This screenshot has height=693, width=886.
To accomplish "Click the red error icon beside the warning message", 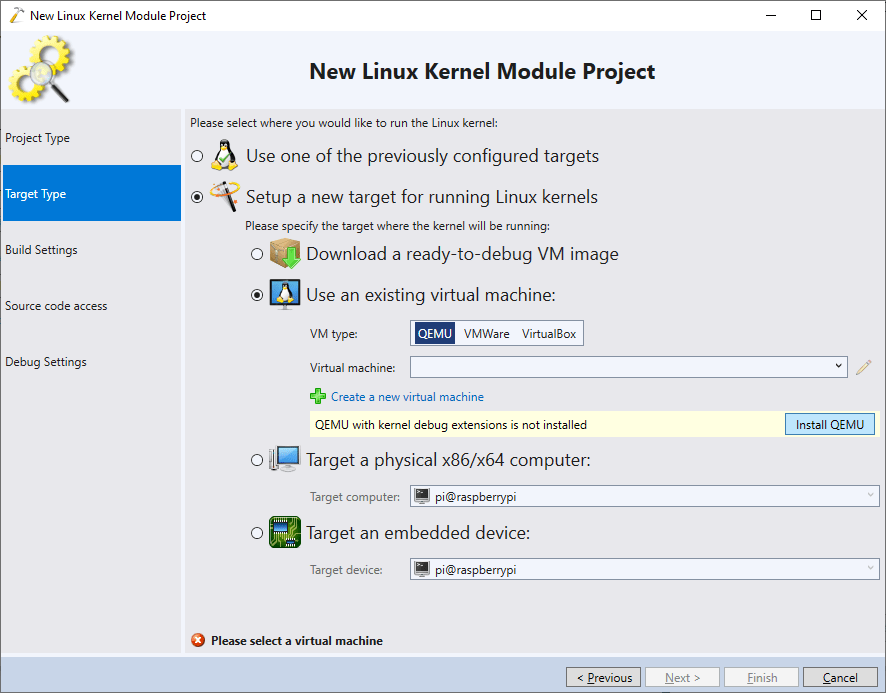I will coord(197,640).
